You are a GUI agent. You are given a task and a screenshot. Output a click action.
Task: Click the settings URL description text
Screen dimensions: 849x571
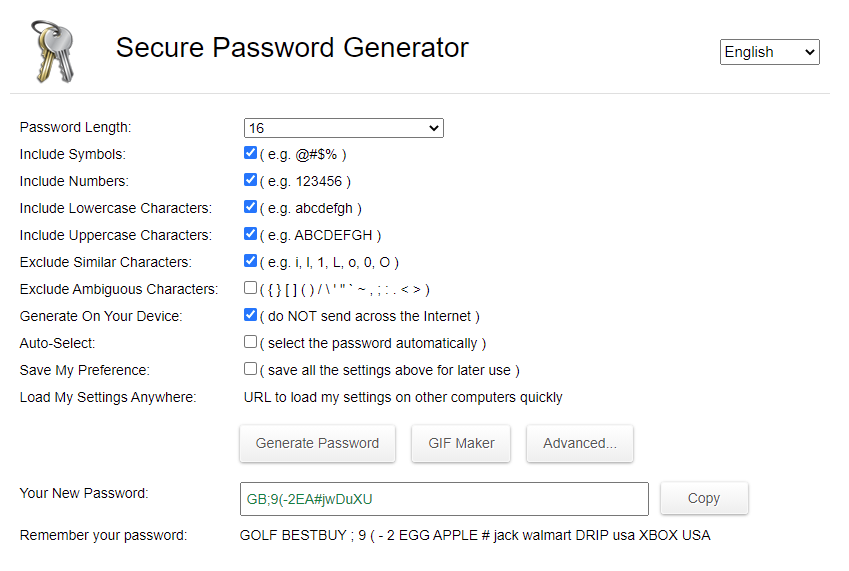point(403,397)
